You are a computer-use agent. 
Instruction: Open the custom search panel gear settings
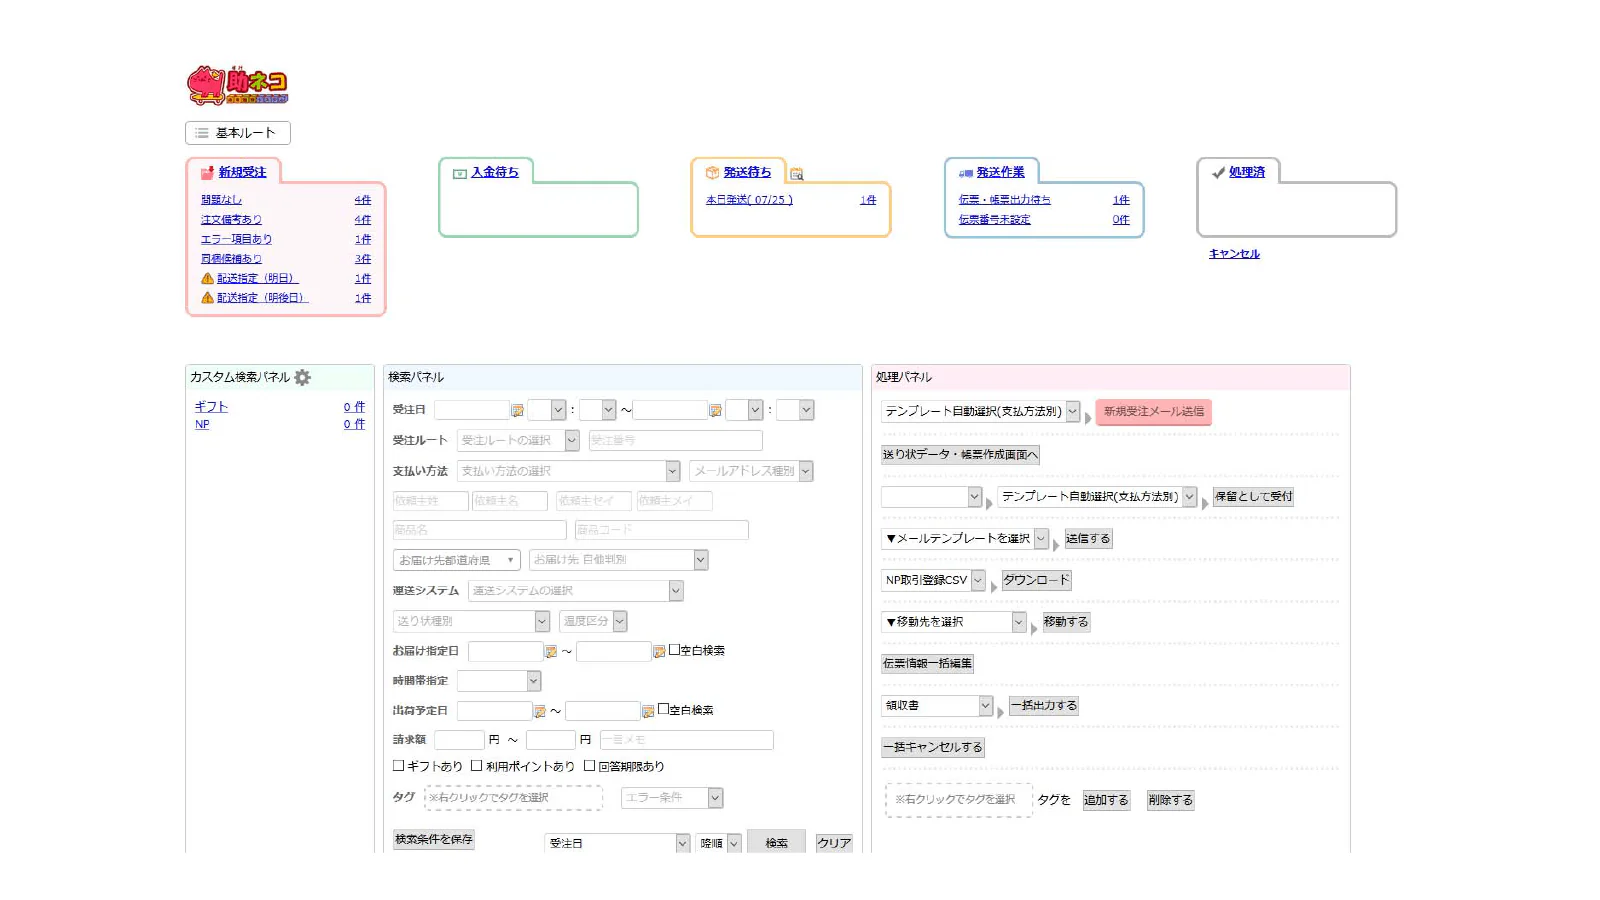pos(302,377)
